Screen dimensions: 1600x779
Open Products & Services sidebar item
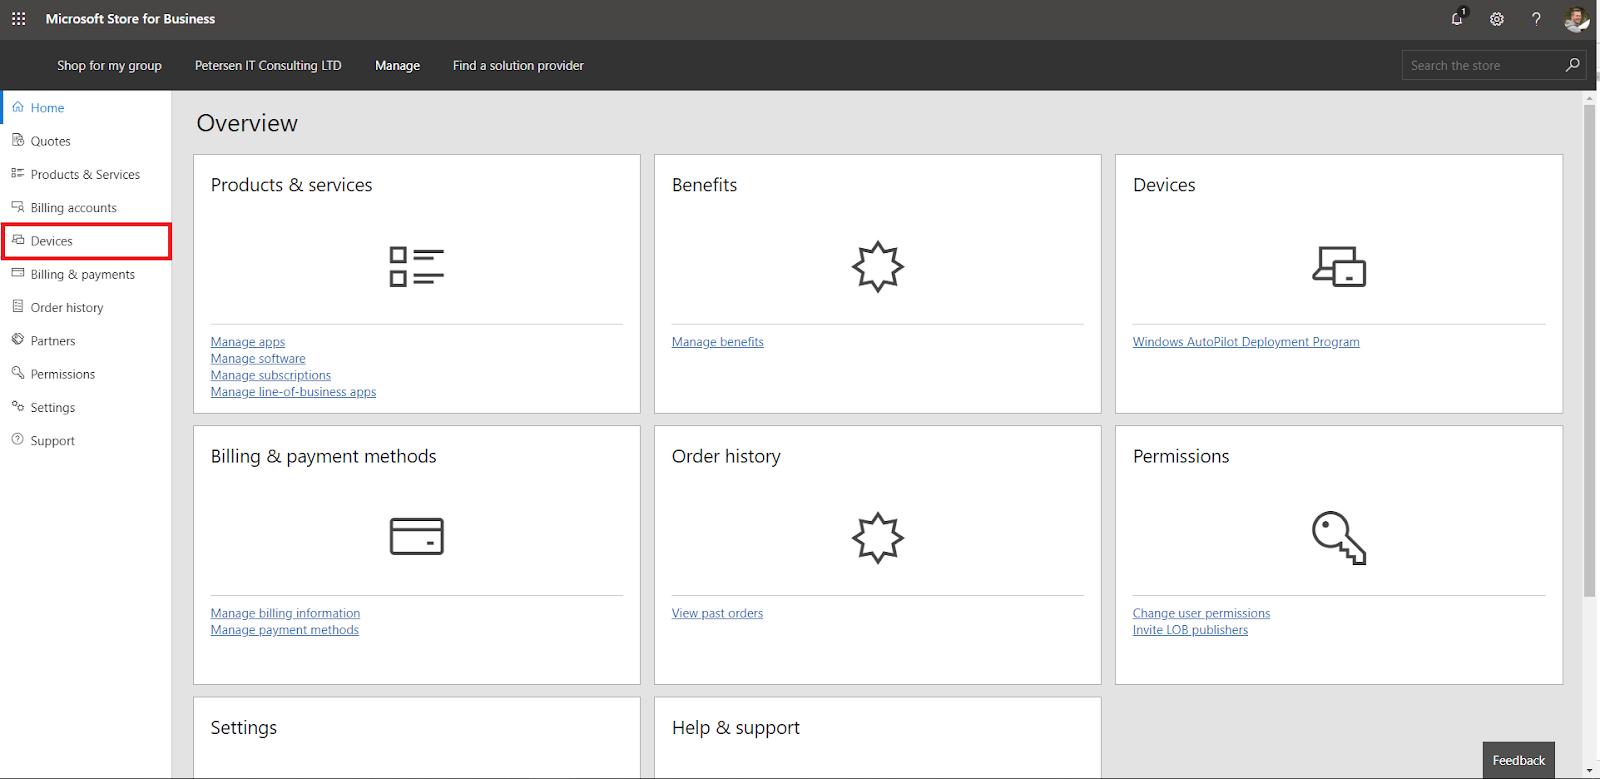point(86,174)
